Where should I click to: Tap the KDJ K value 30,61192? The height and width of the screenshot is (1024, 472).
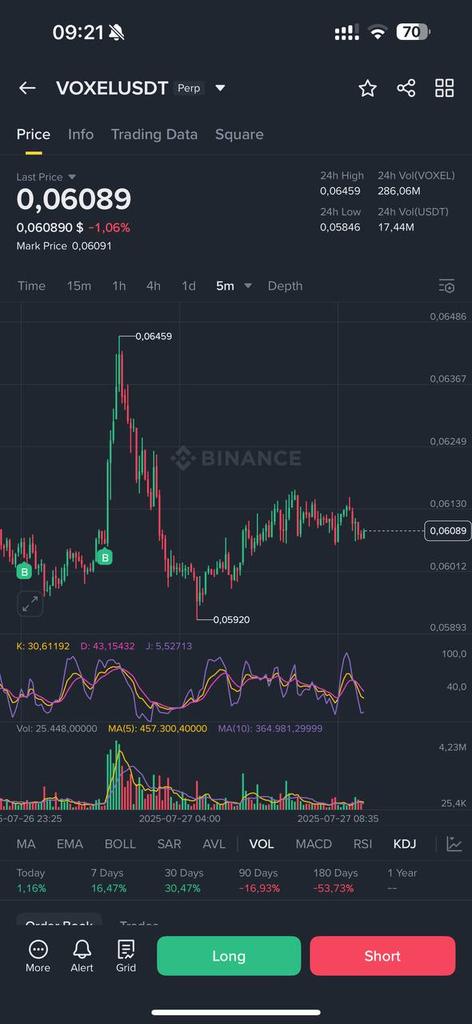click(x=43, y=646)
